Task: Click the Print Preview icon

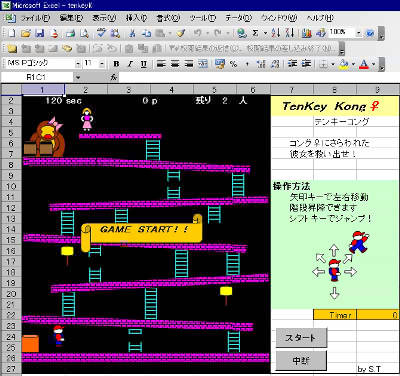Action: click(84, 33)
